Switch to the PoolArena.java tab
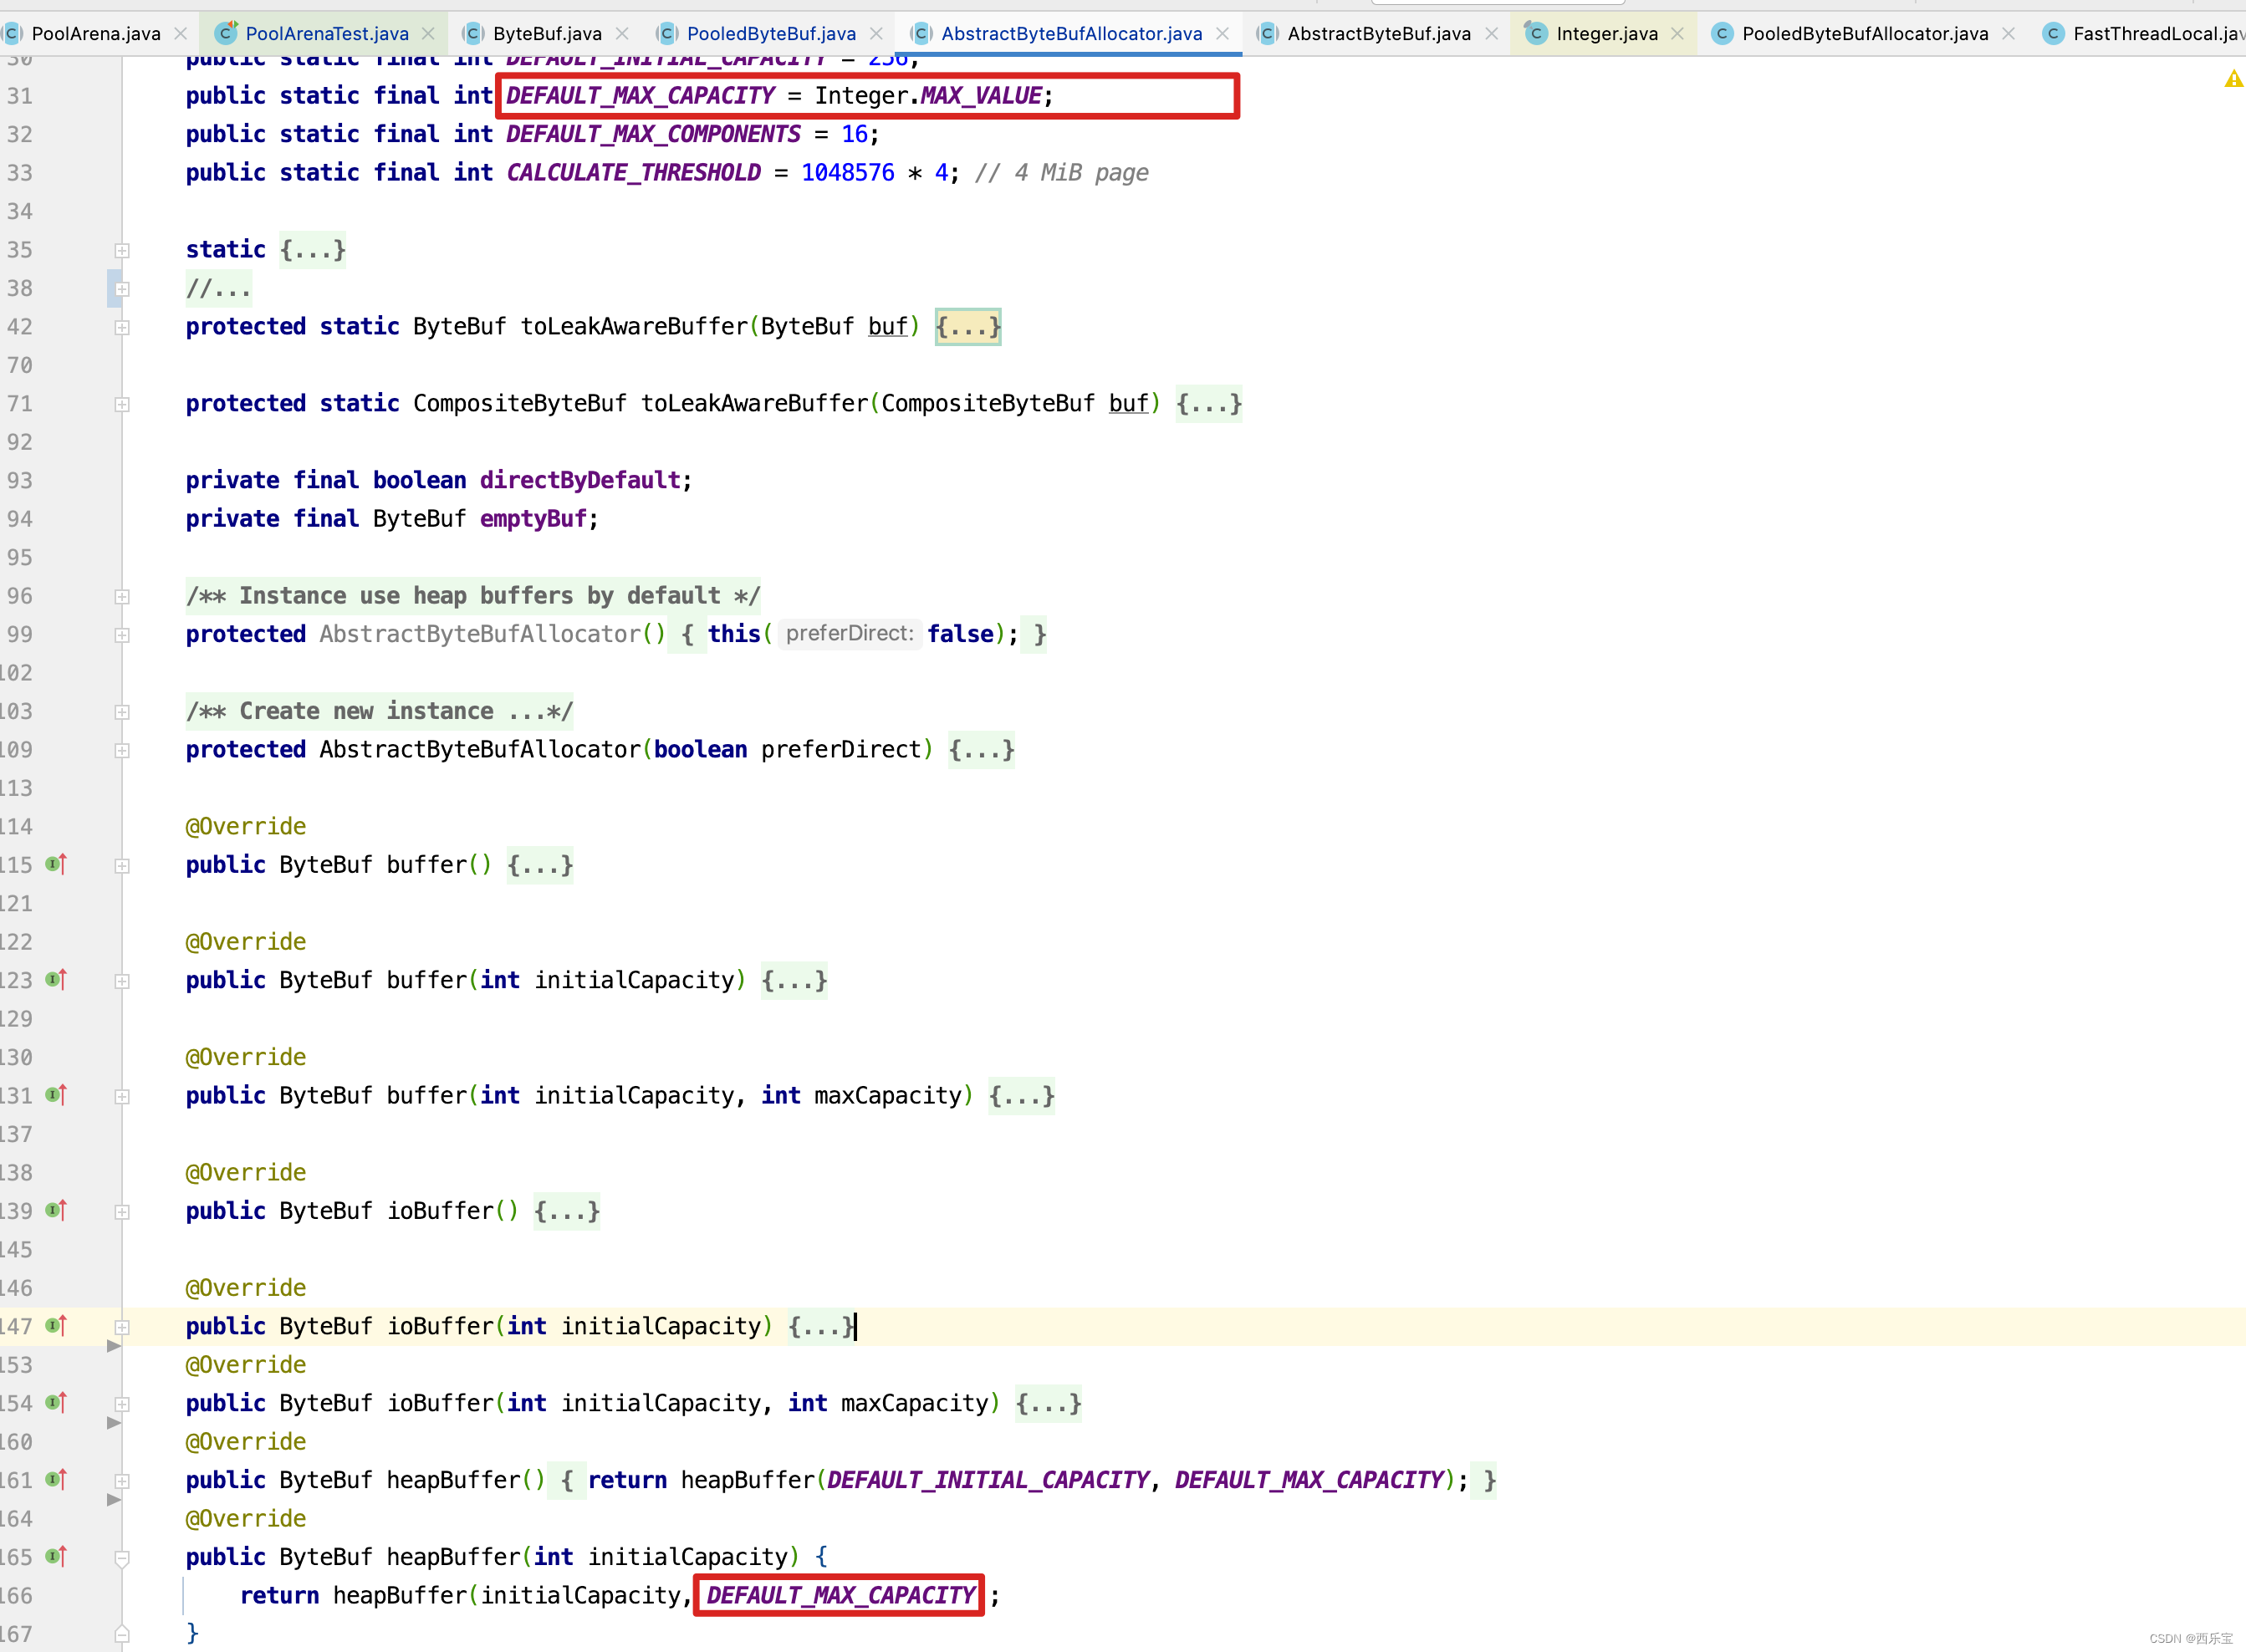The height and width of the screenshot is (1652, 2246). pyautogui.click(x=96, y=33)
